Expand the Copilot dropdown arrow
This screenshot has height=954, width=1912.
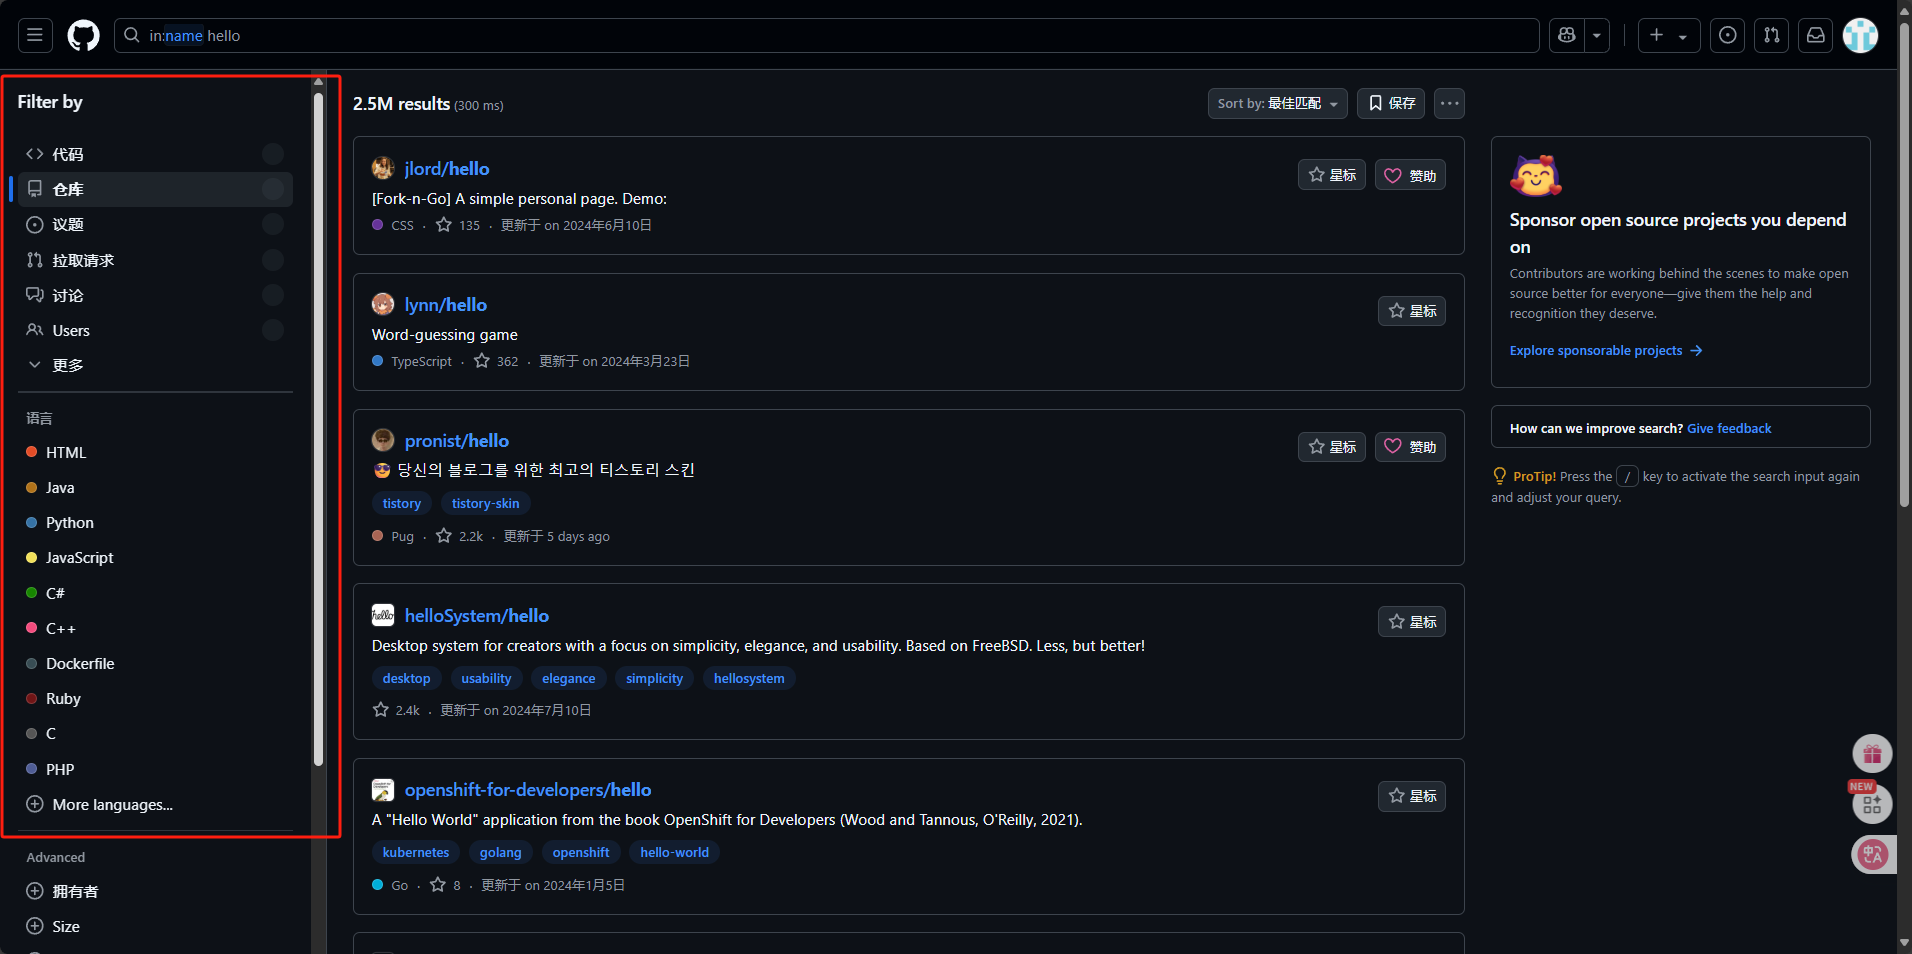pyautogui.click(x=1597, y=35)
